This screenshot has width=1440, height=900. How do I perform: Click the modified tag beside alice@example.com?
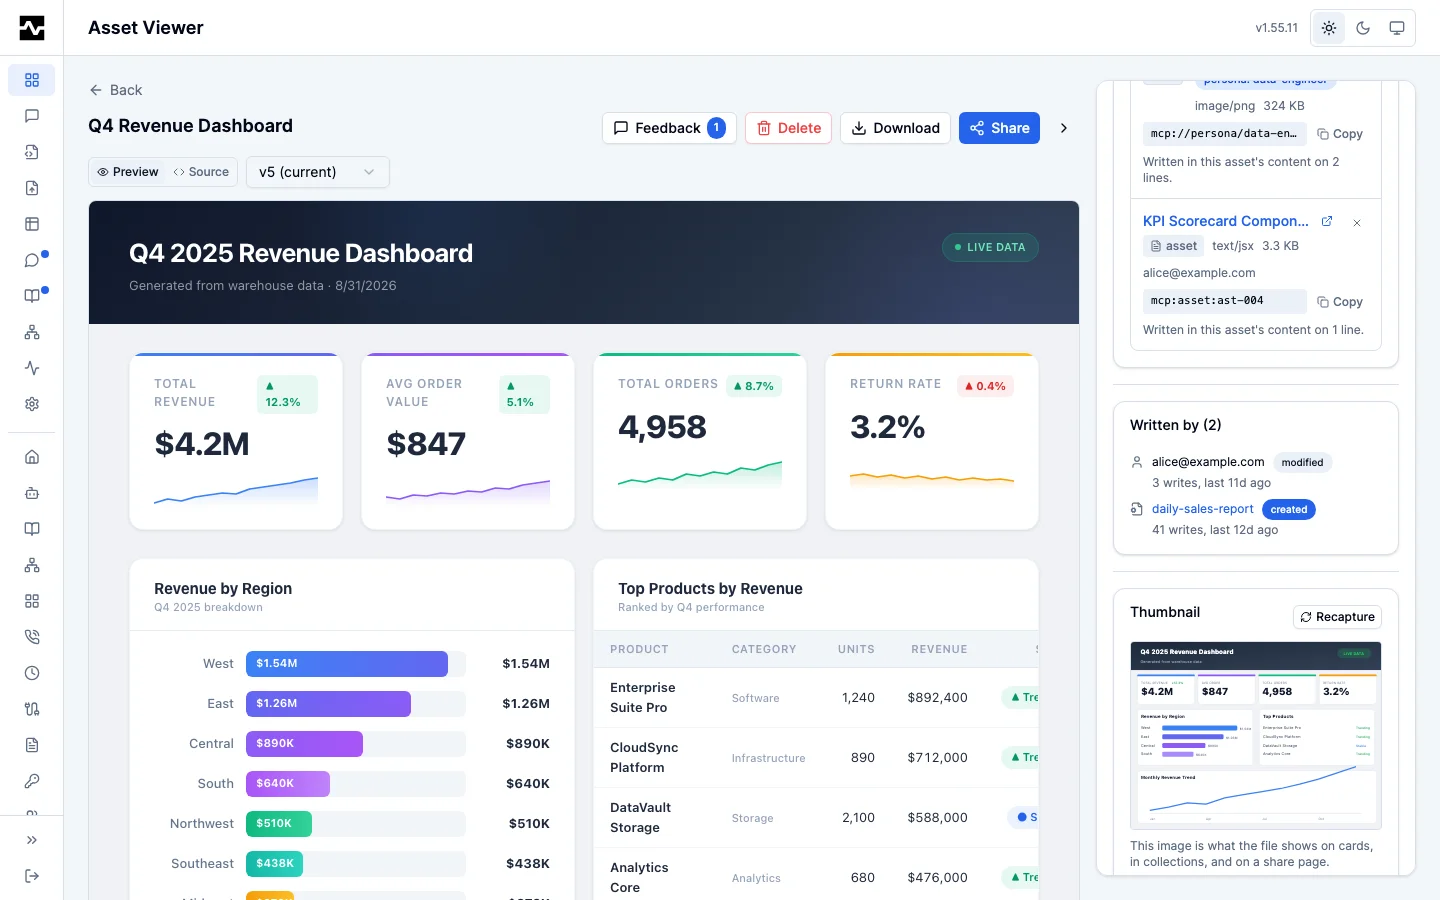(x=1302, y=462)
